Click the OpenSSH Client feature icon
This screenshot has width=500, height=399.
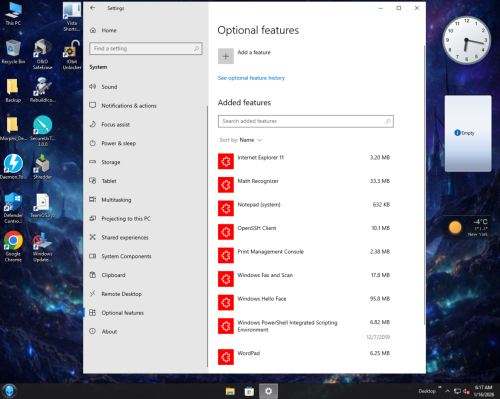click(226, 232)
